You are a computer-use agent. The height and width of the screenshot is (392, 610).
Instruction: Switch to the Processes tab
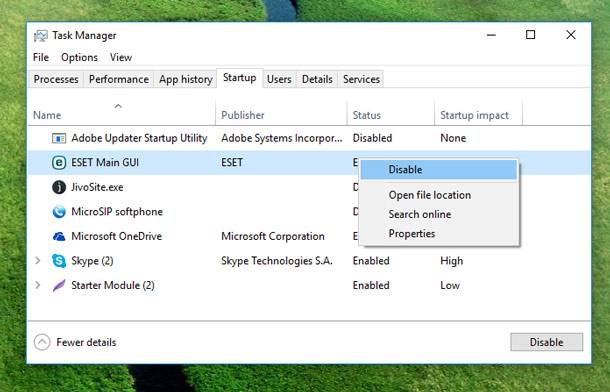coord(56,79)
